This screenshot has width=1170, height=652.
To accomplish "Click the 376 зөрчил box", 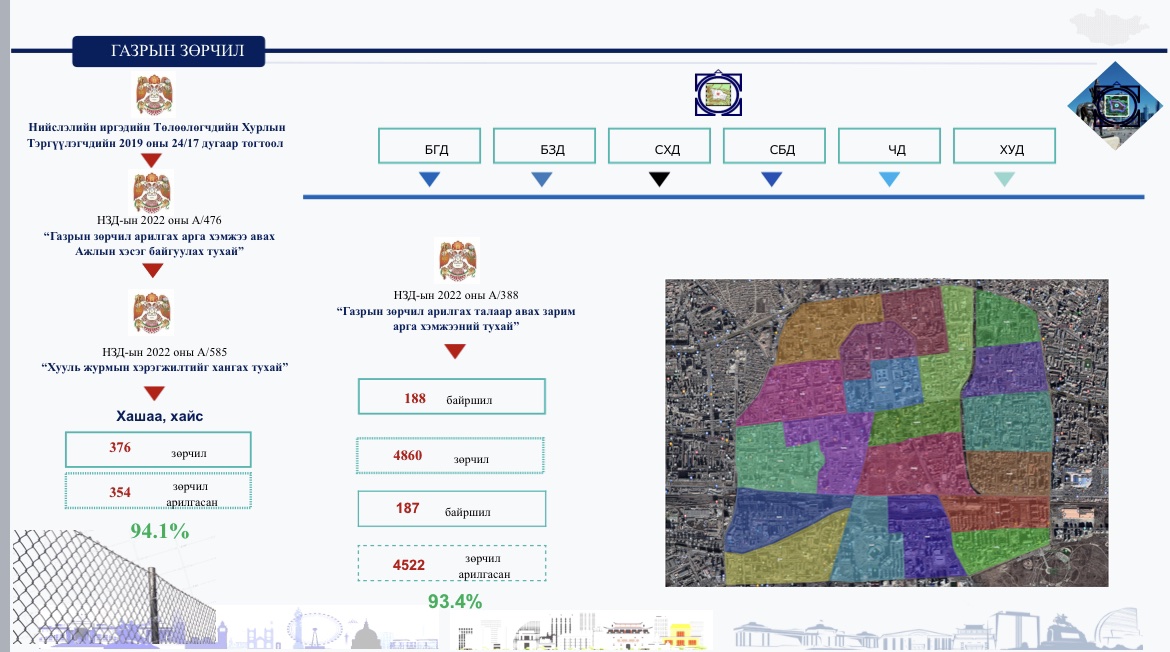I will 157,449.
